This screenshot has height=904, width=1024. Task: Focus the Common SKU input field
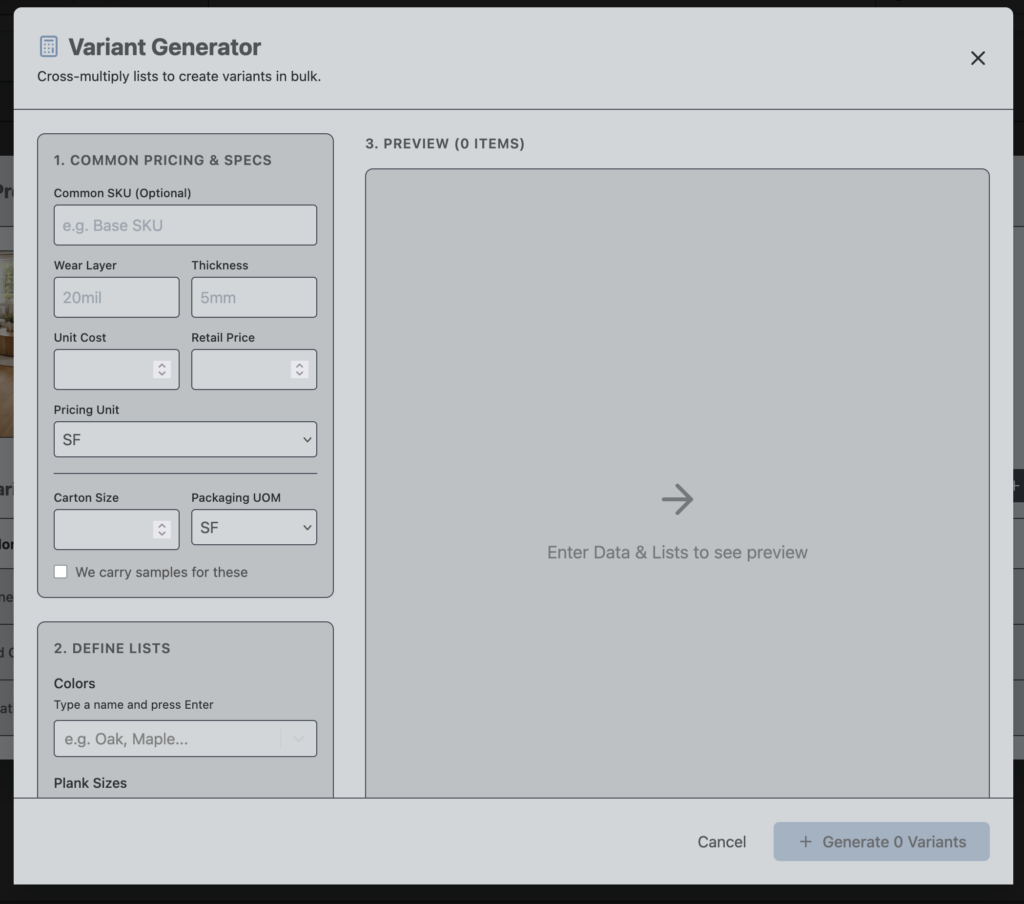click(185, 225)
